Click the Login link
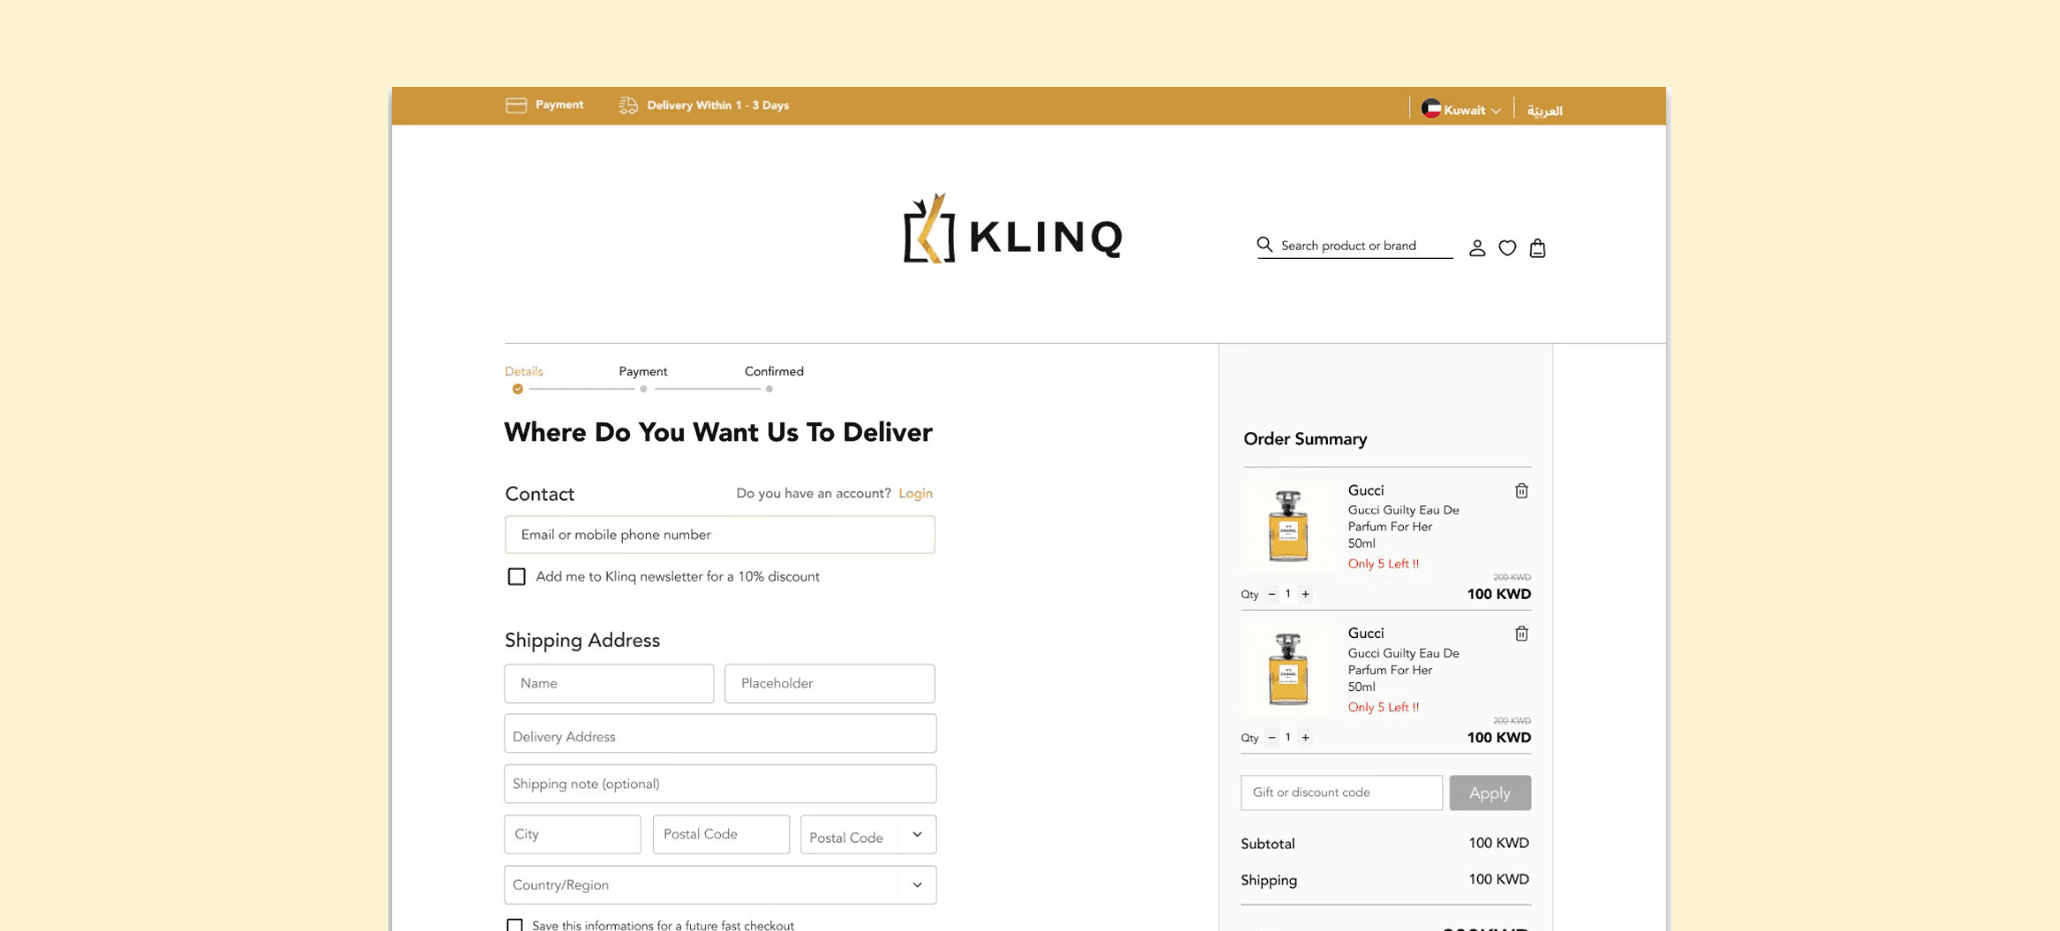Viewport: 2060px width, 931px height. (915, 493)
